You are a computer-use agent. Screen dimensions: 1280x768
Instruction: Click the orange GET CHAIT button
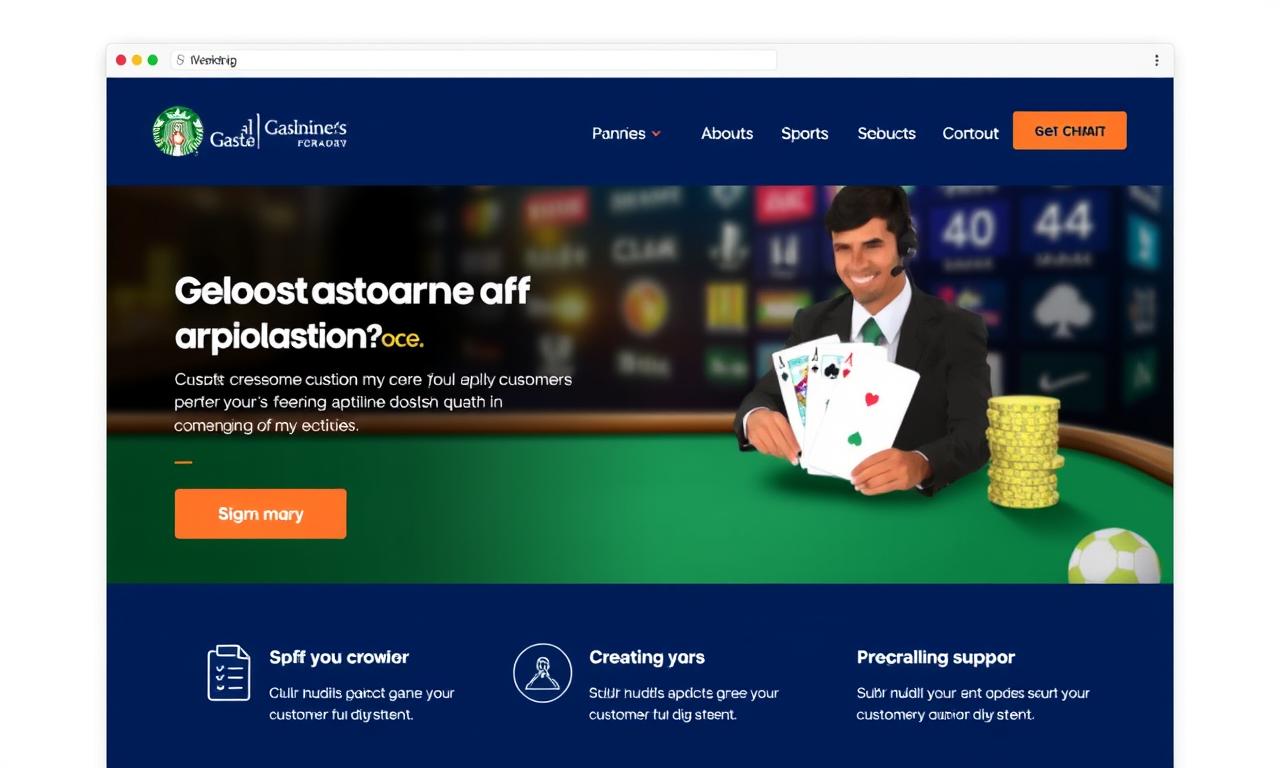(1070, 131)
